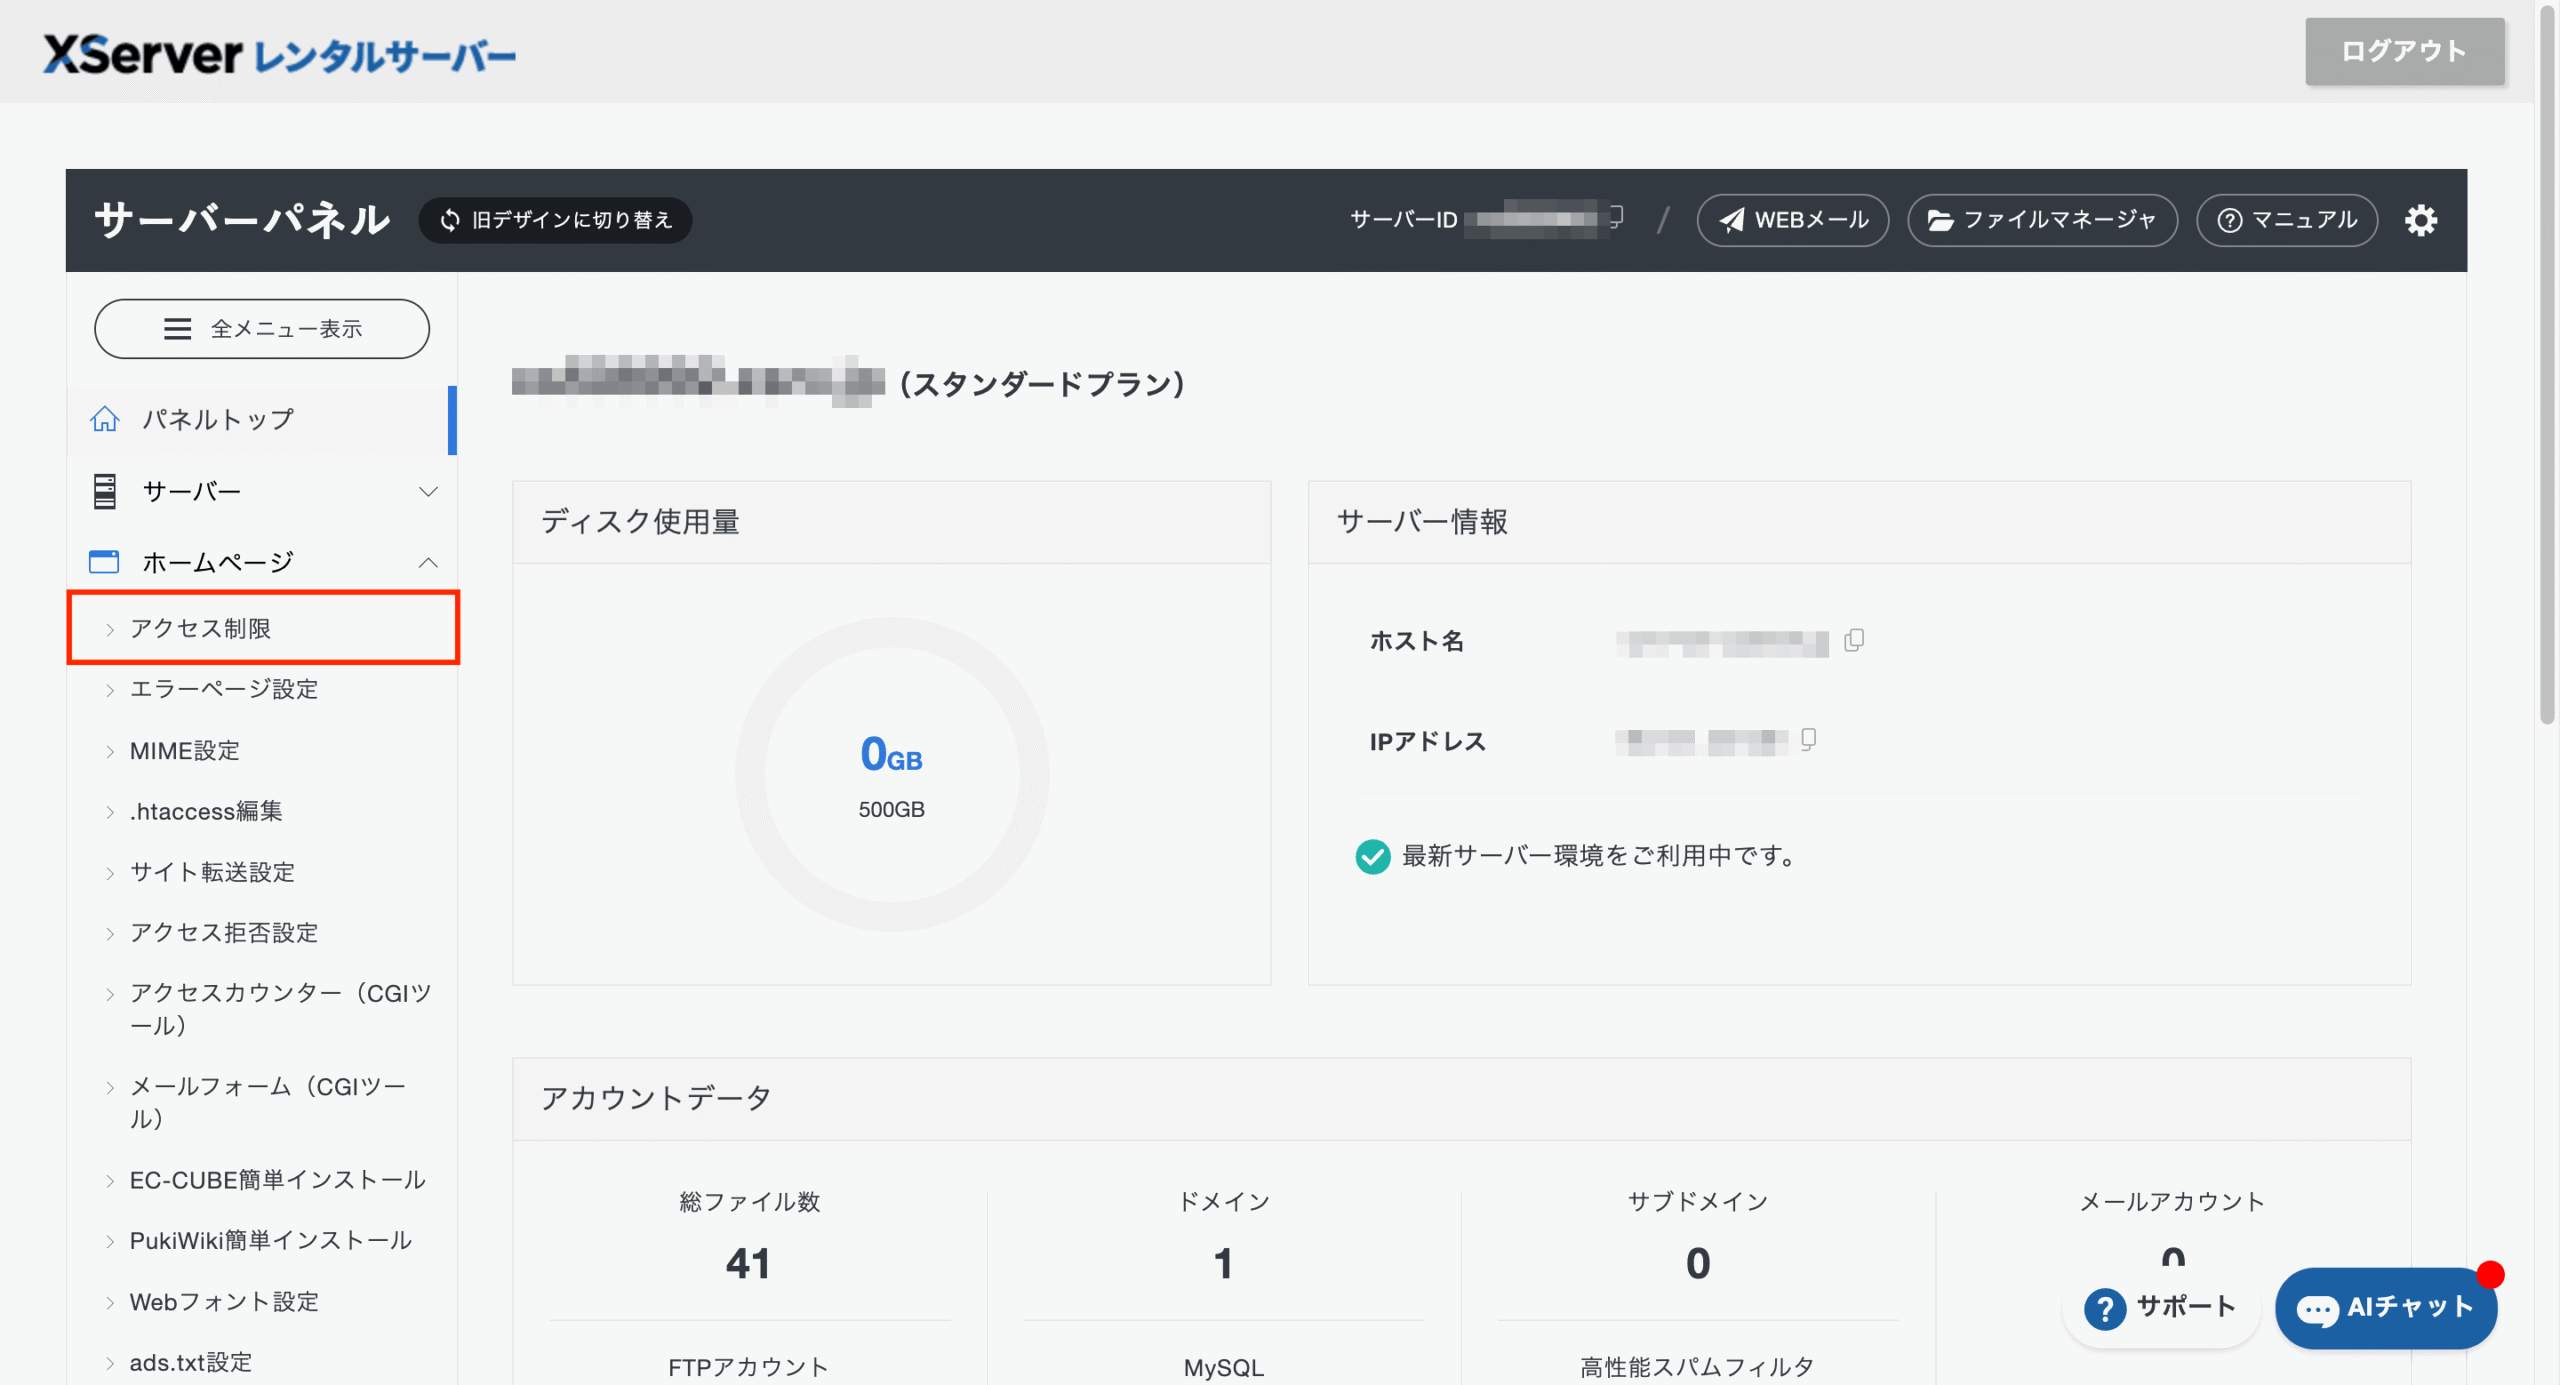Open the ホームページ menu section
Image resolution: width=2560 pixels, height=1385 pixels.
click(x=262, y=563)
